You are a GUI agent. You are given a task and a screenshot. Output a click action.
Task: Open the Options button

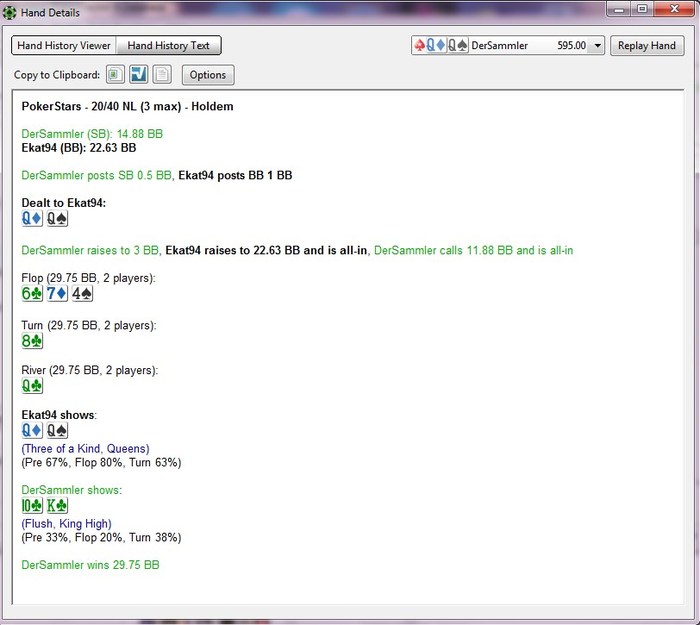208,75
